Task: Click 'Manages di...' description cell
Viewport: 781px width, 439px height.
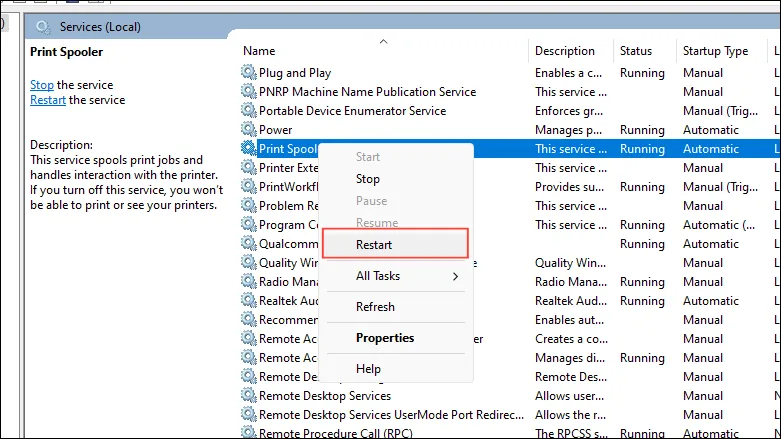Action: [570, 358]
